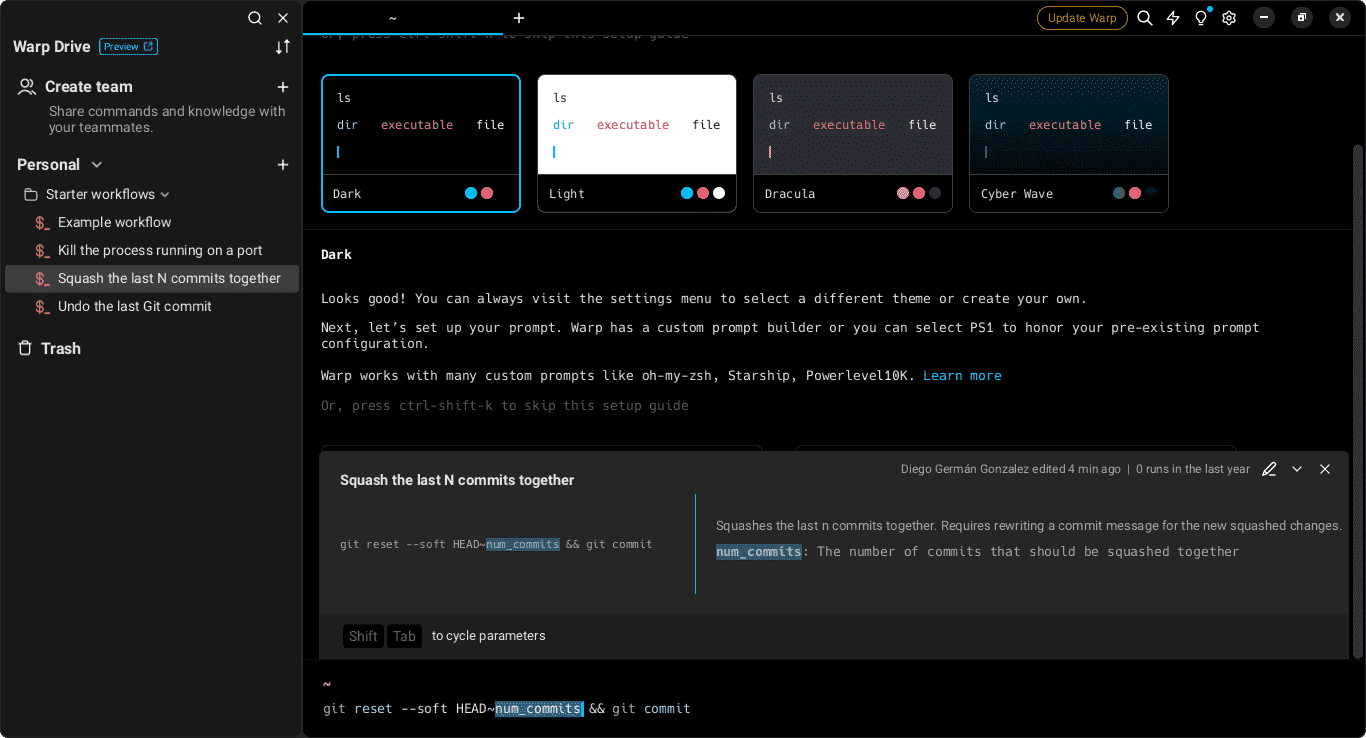This screenshot has height=738, width=1366.
Task: Select the Cyber Wave theme card
Action: coord(1069,143)
